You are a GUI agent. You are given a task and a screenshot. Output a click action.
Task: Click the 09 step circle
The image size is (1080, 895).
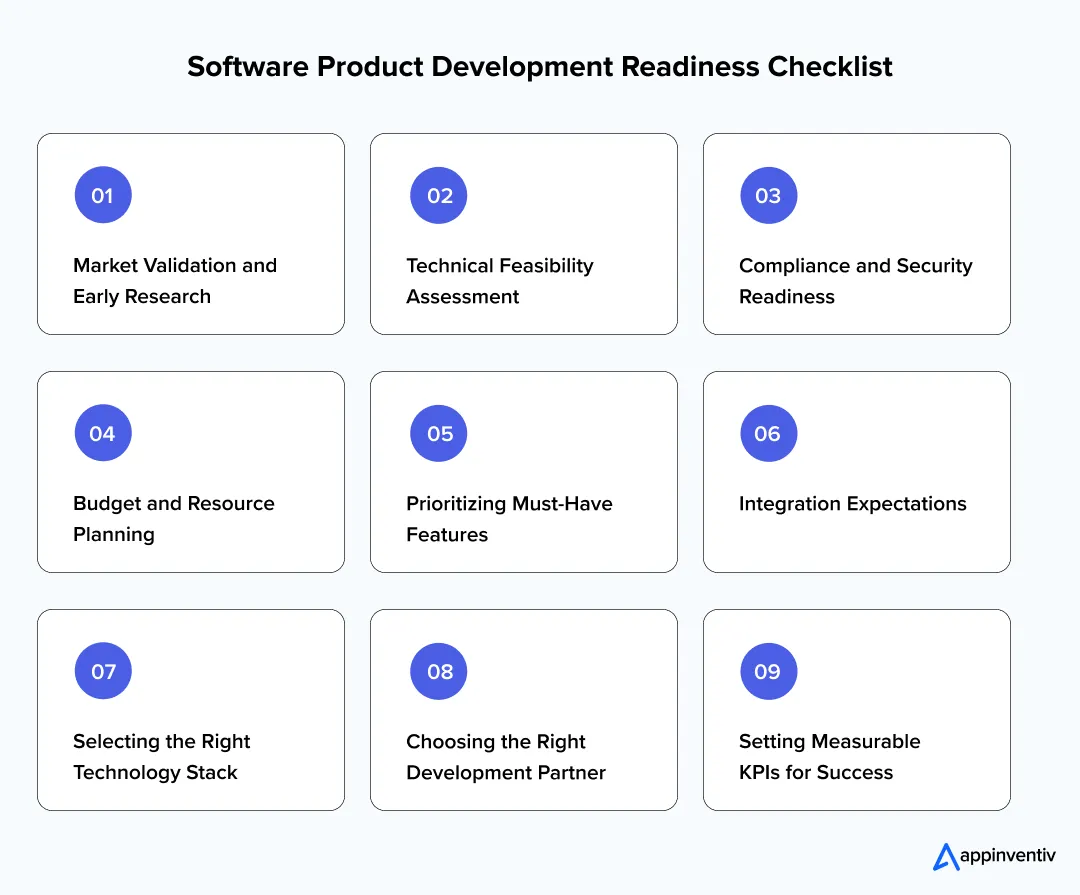tap(768, 671)
